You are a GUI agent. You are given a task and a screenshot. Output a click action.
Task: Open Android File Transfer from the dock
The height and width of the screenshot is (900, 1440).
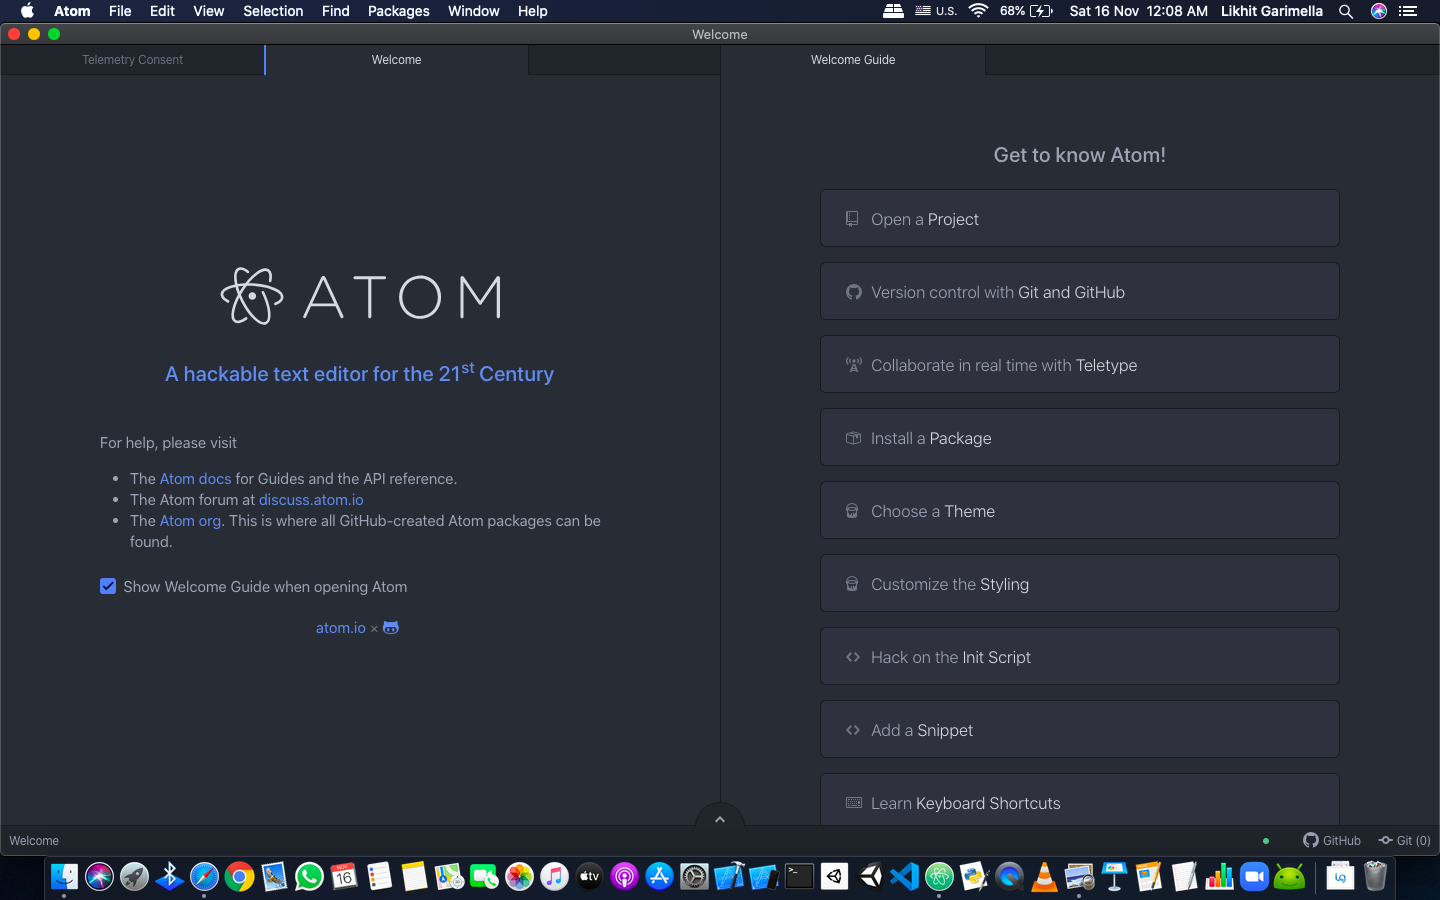pyautogui.click(x=1289, y=877)
